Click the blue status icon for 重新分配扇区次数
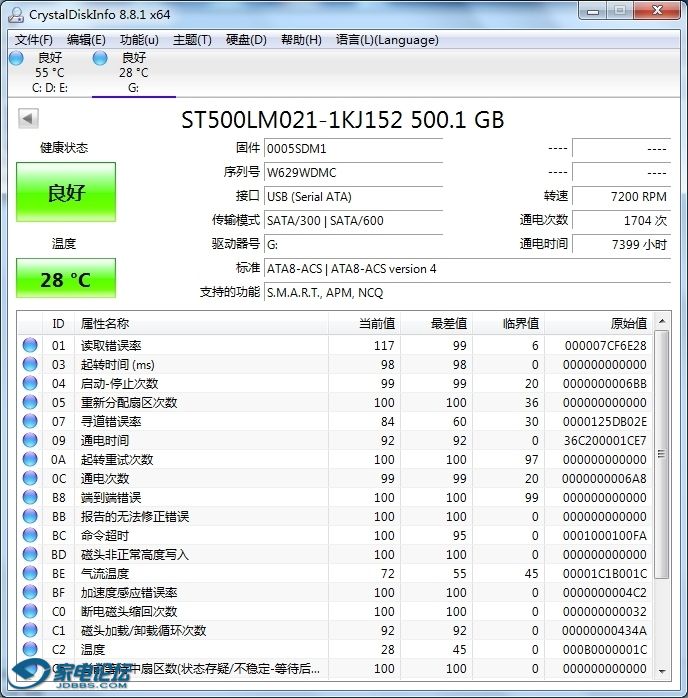 (x=30, y=402)
